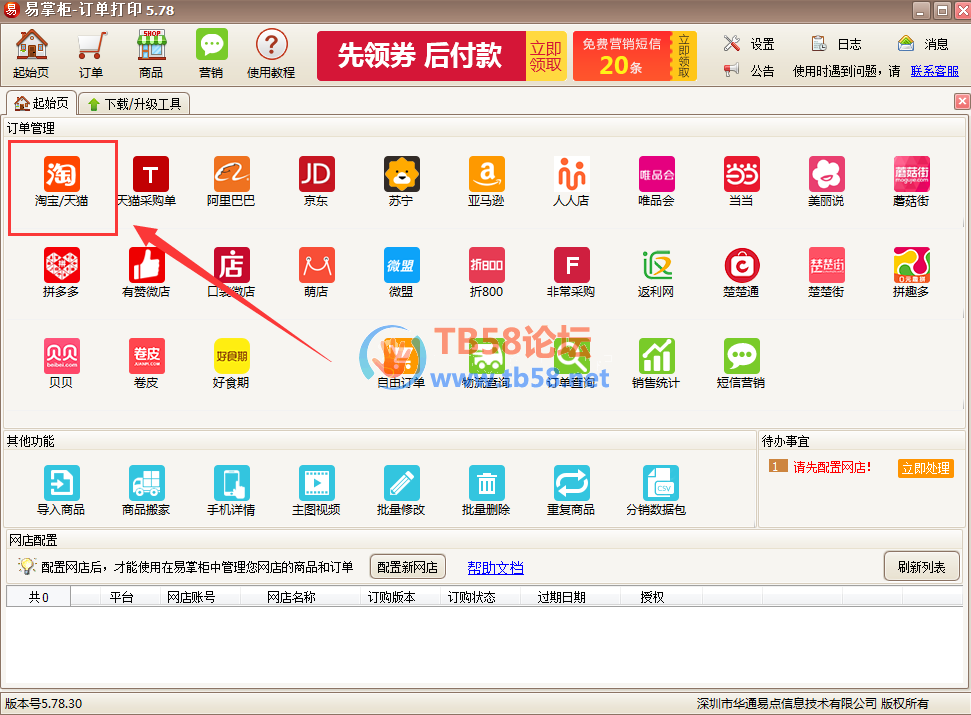
Task: Open the 萌店 platform
Action: (x=316, y=272)
